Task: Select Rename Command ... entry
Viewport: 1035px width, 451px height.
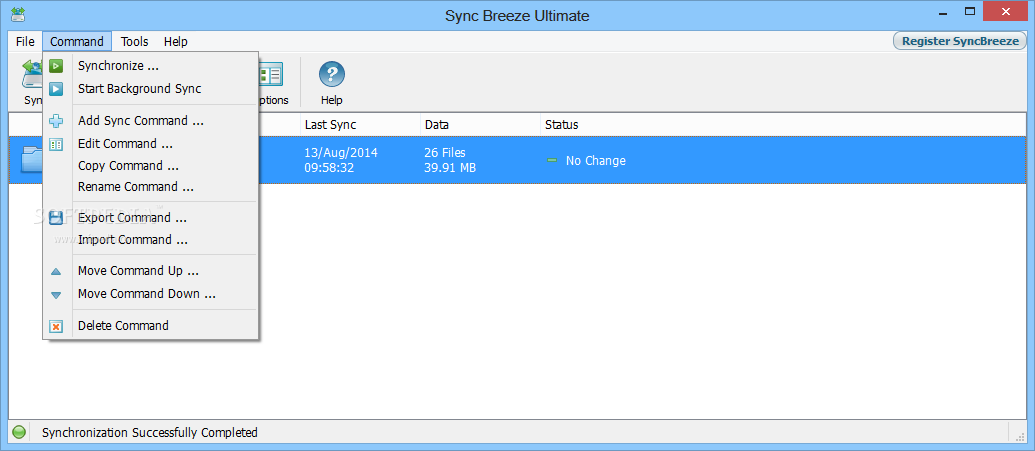Action: point(150,187)
